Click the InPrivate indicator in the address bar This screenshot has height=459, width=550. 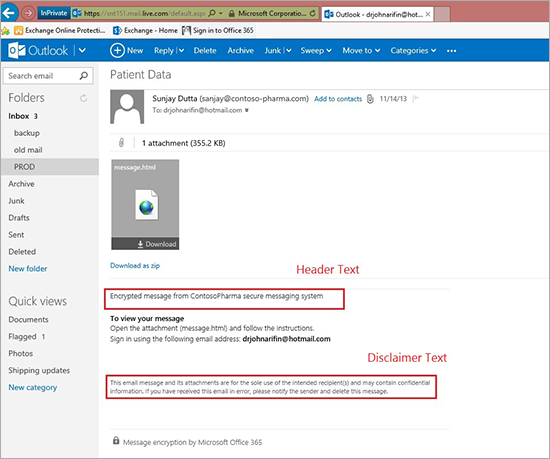coord(54,13)
